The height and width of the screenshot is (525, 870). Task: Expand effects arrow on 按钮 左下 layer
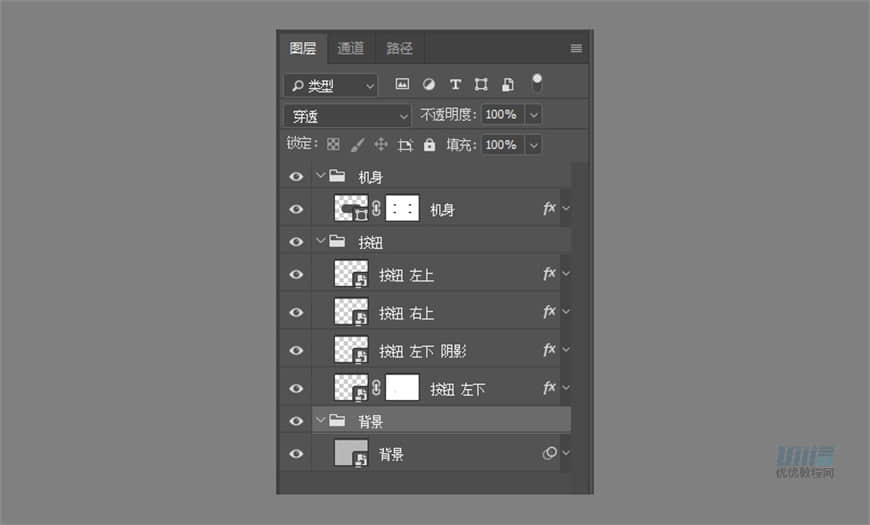tap(566, 387)
